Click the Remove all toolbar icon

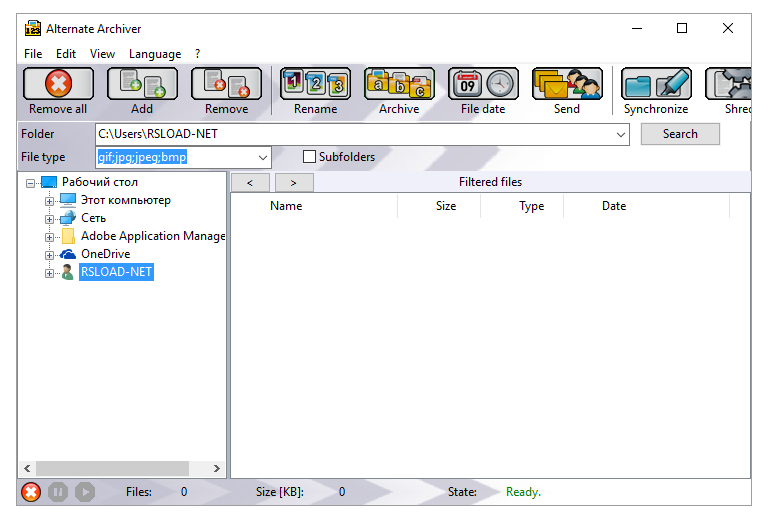click(58, 84)
